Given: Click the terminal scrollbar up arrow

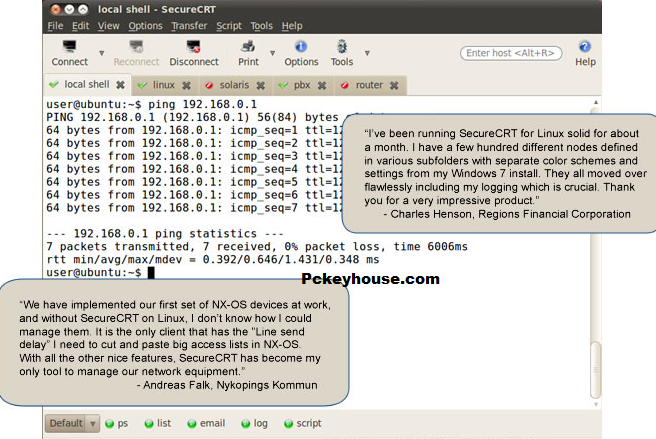Looking at the screenshot, I should 596,102.
